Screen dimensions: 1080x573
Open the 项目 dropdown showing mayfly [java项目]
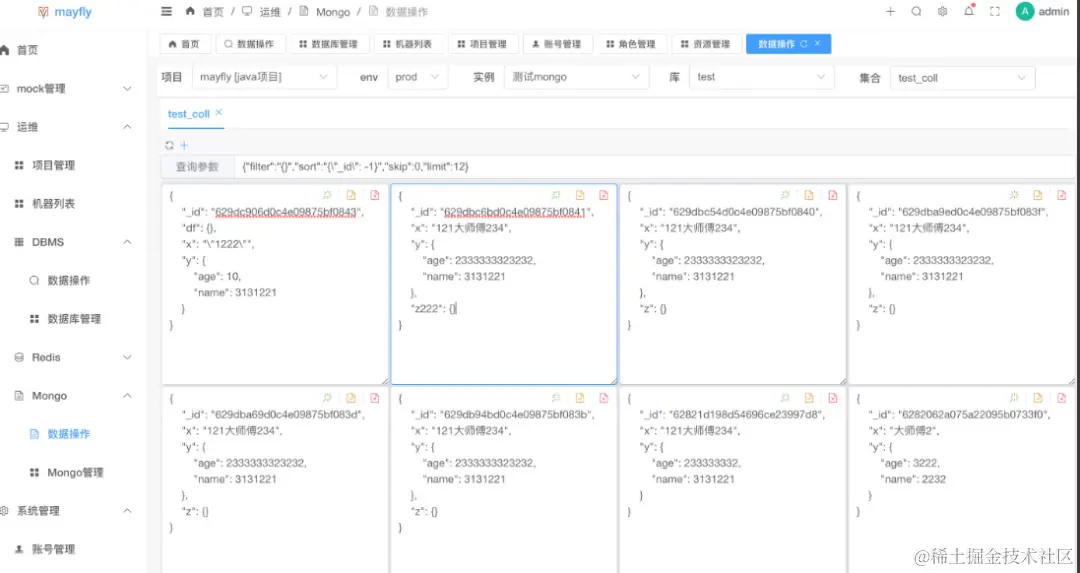pos(264,77)
